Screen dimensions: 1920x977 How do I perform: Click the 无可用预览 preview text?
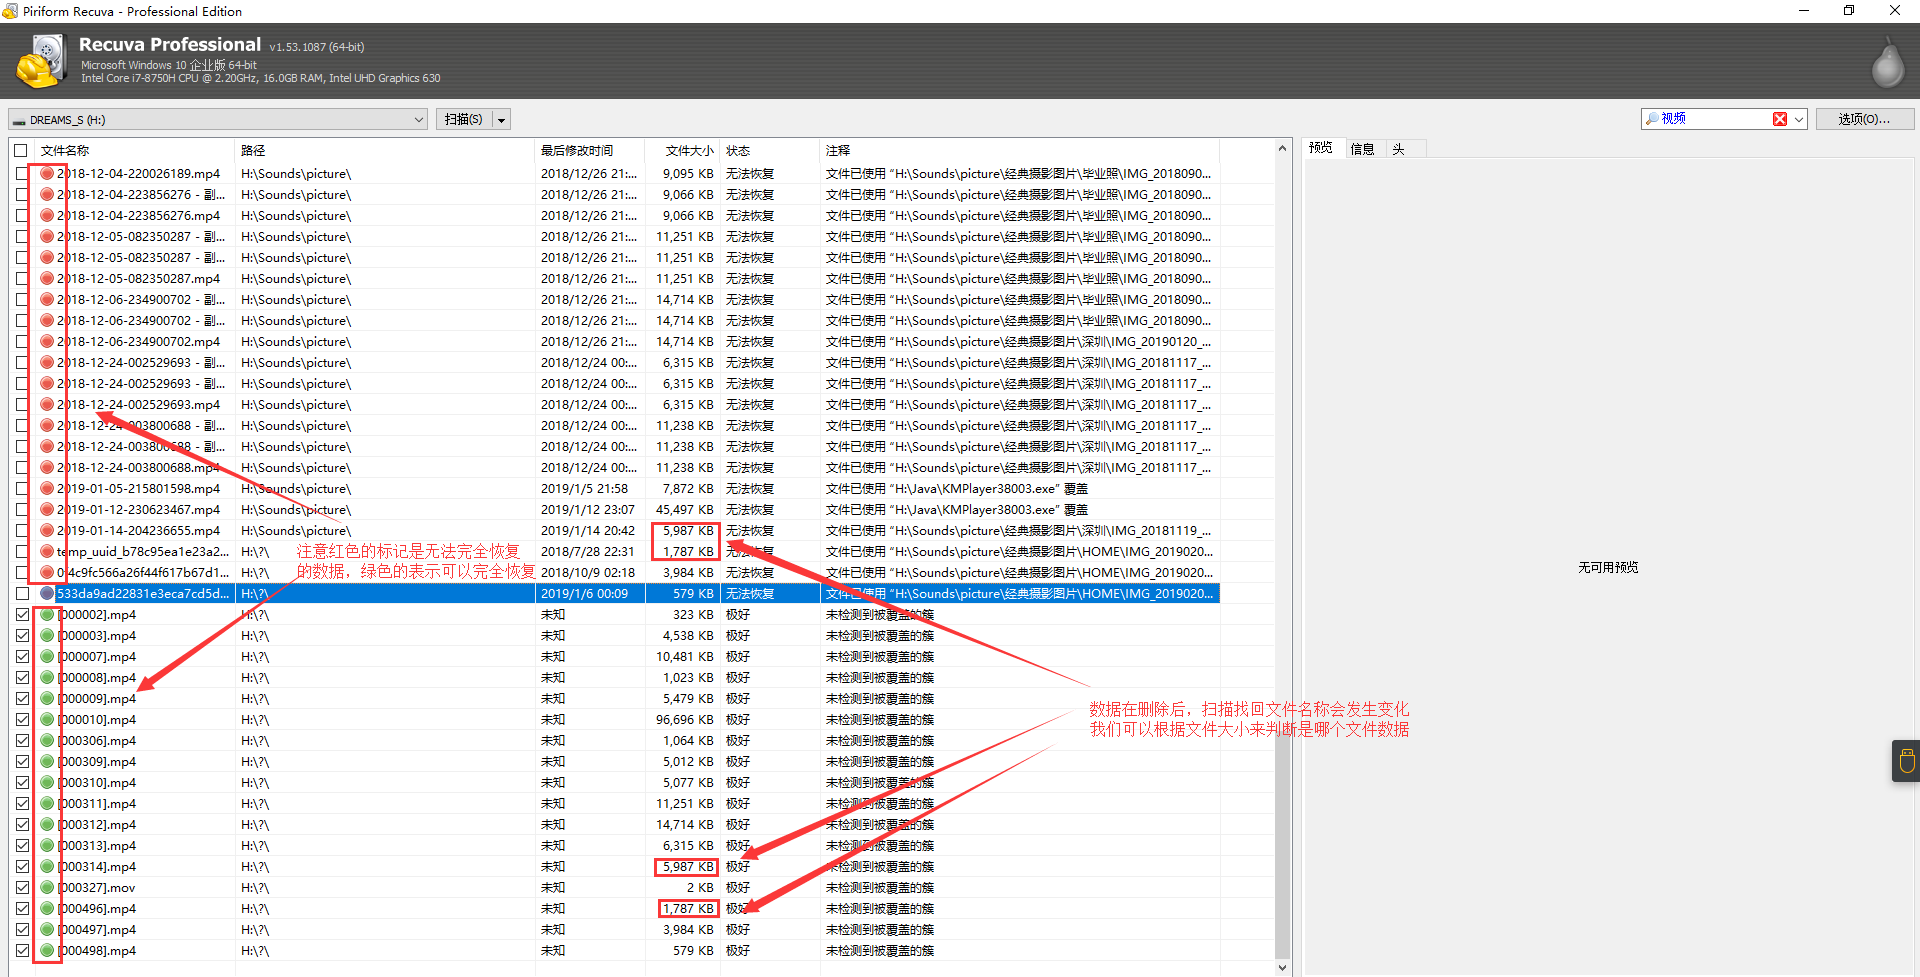click(x=1608, y=567)
